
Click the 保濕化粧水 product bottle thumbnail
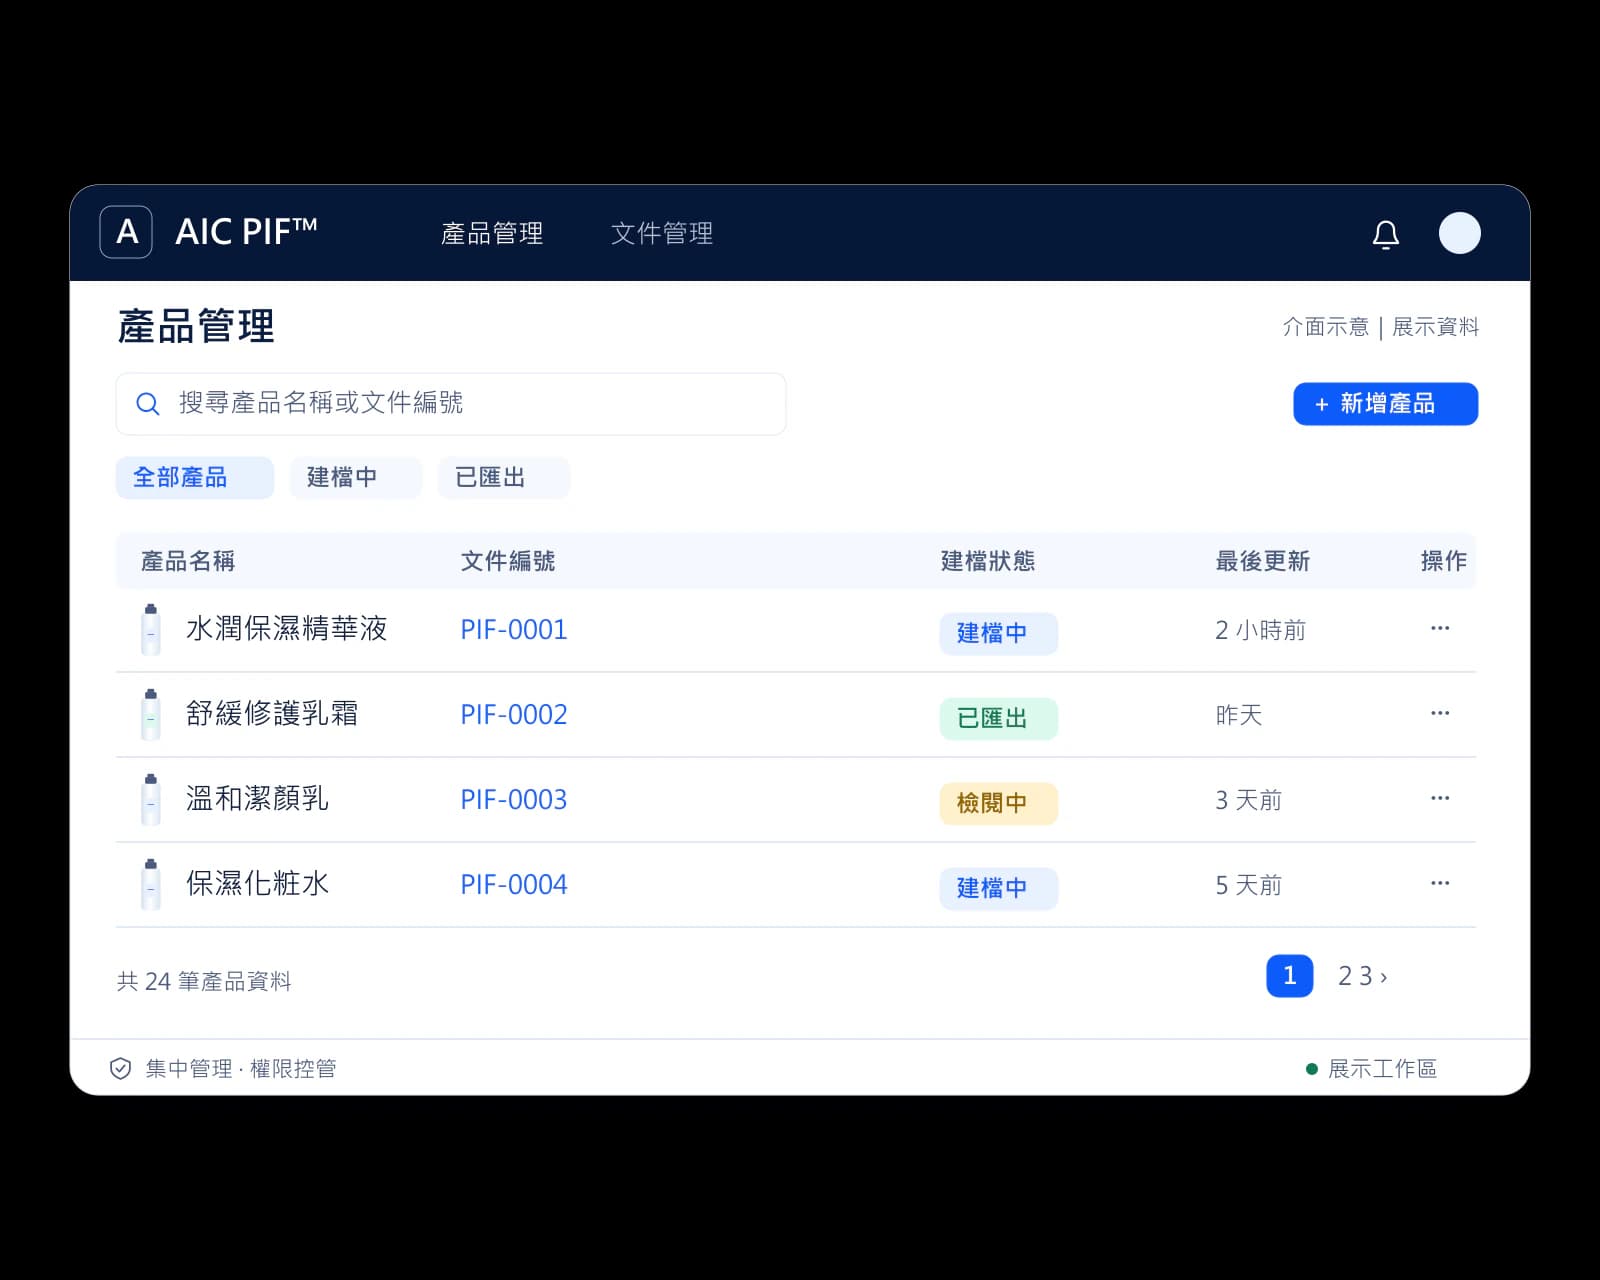tap(151, 884)
